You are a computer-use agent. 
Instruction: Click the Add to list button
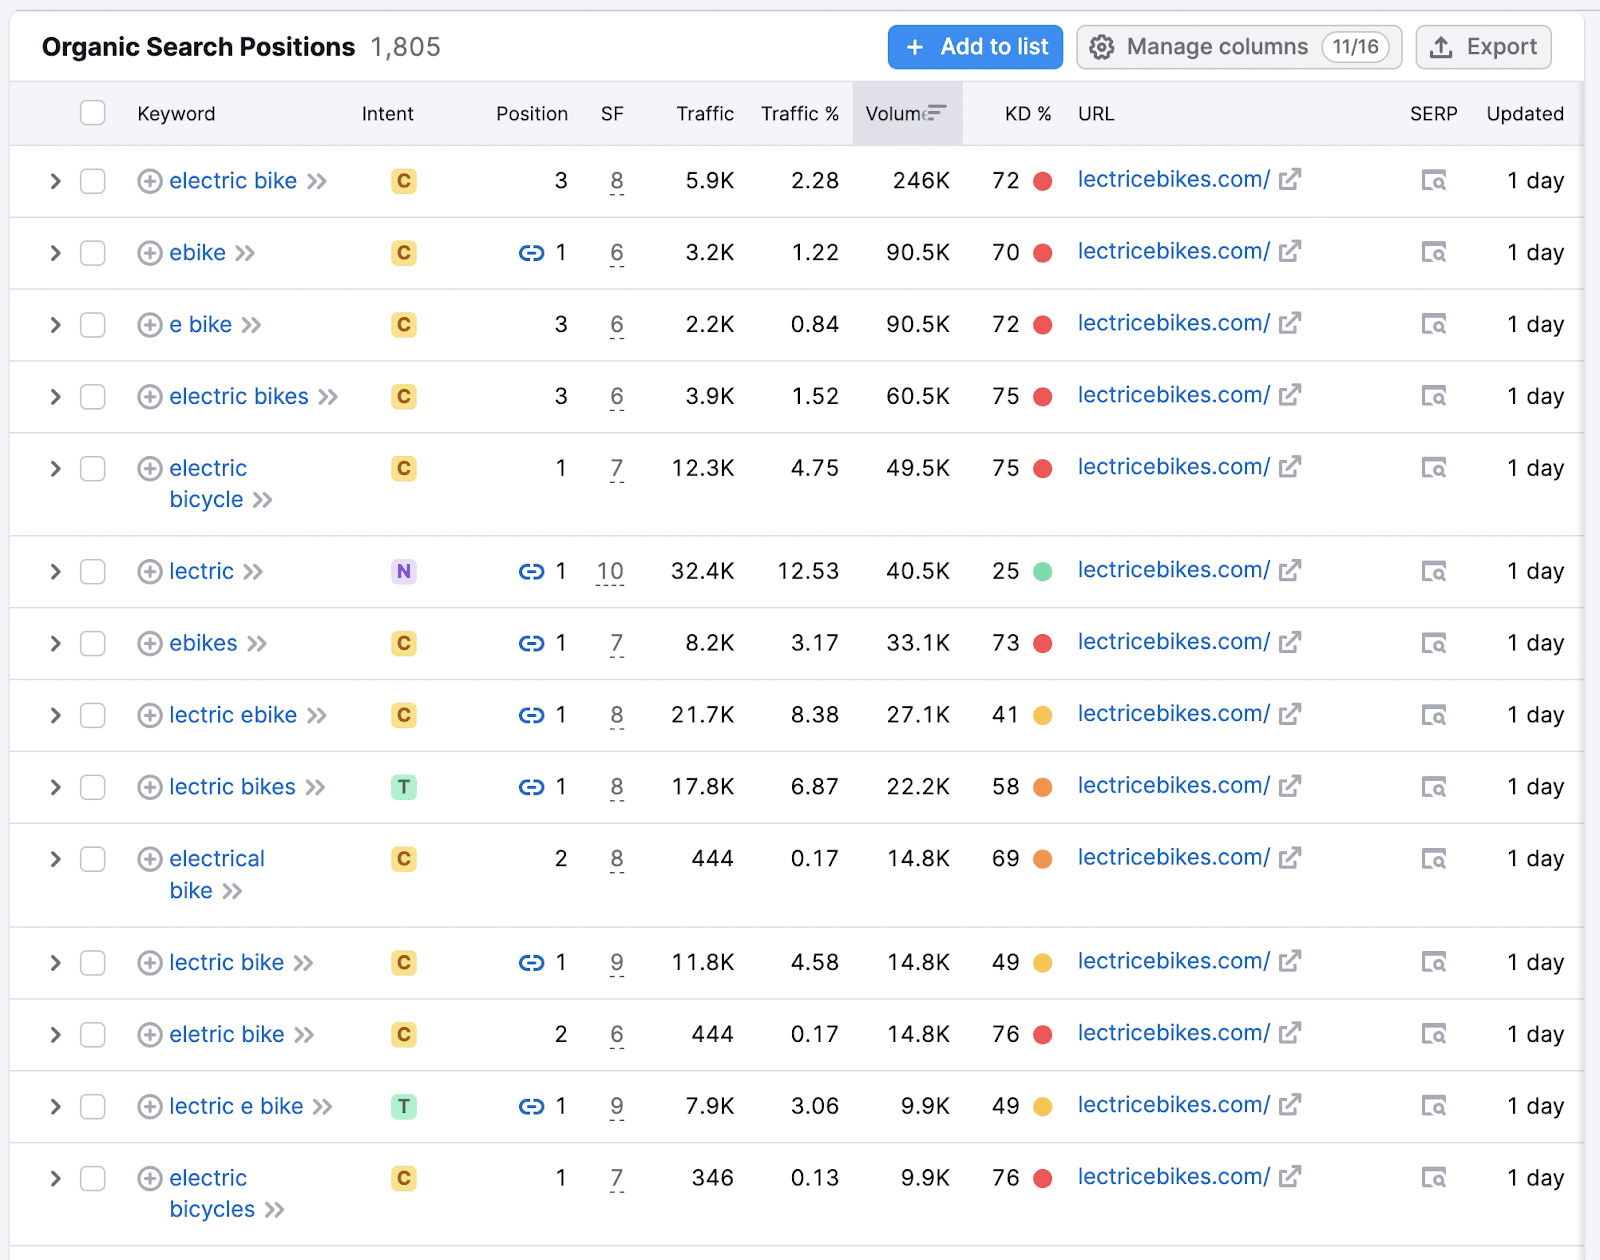(975, 47)
